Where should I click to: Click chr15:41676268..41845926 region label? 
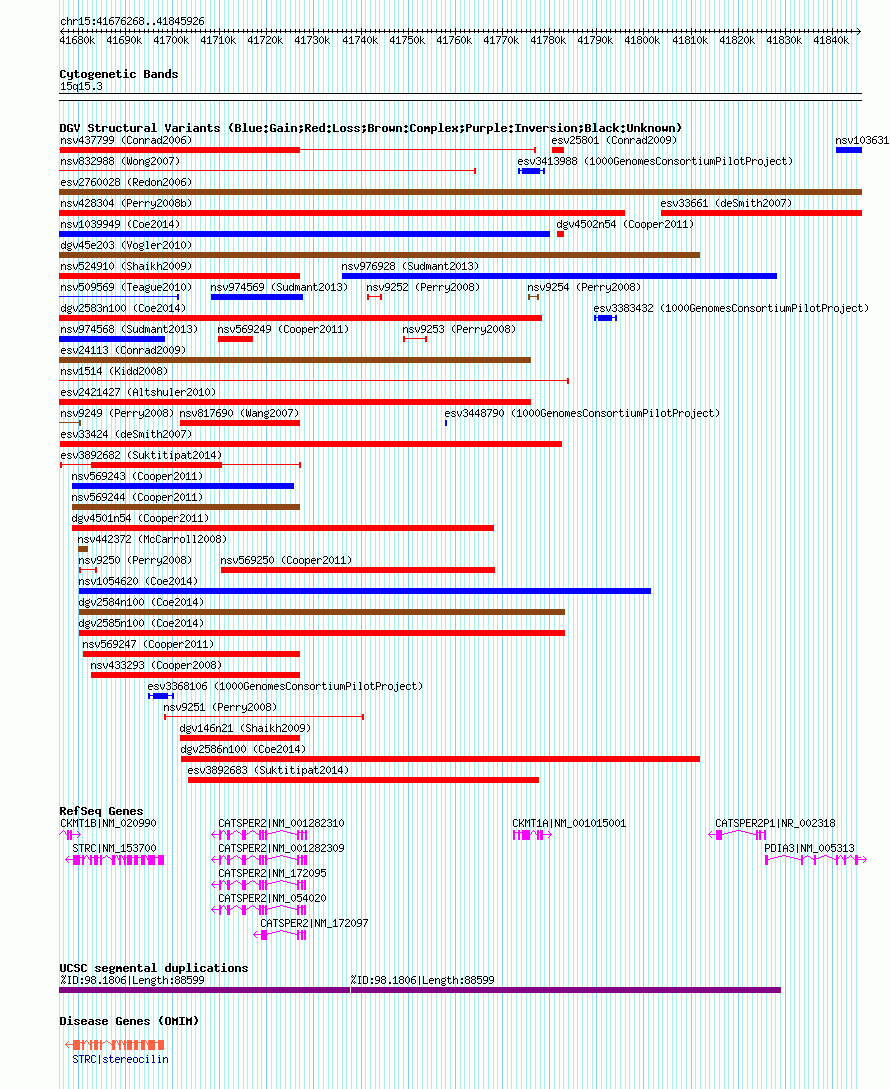coord(132,22)
